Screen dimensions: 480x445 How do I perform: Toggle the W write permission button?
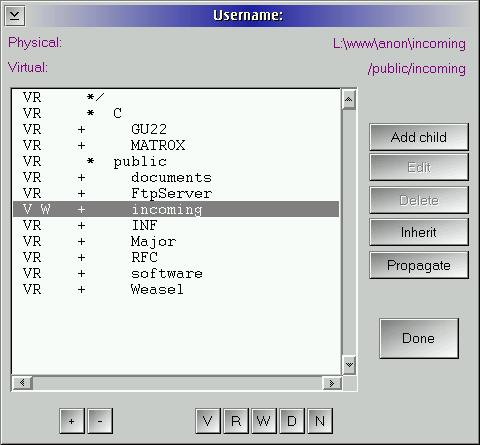point(264,421)
